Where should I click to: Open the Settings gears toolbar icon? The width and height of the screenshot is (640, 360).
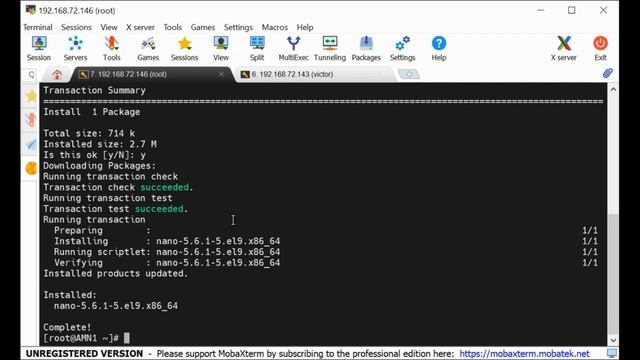[402, 48]
